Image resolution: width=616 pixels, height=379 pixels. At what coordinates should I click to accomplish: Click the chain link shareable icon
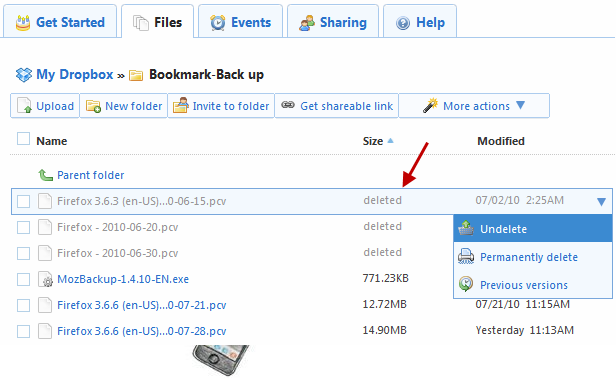point(288,105)
